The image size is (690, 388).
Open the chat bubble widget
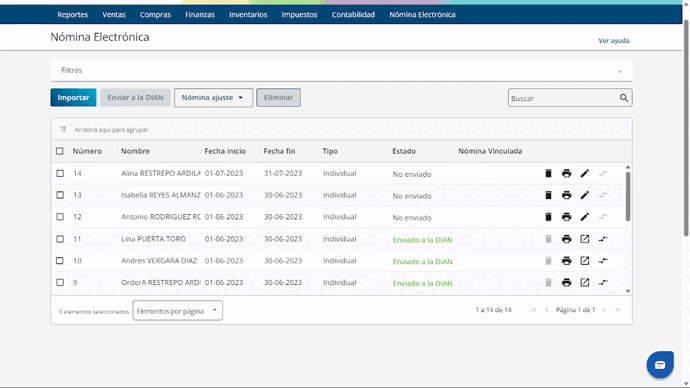[660, 365]
